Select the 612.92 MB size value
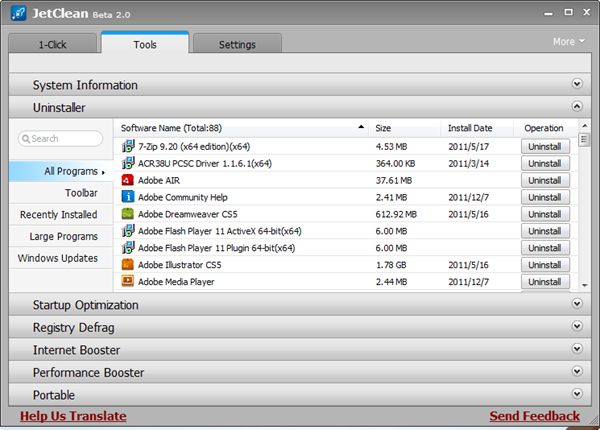The width and height of the screenshot is (600, 430). coord(396,214)
